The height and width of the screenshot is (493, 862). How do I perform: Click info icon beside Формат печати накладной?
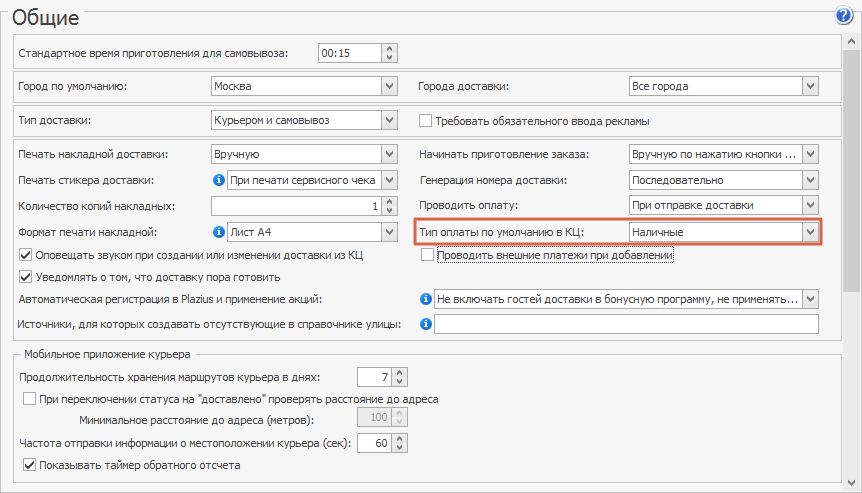(x=218, y=232)
